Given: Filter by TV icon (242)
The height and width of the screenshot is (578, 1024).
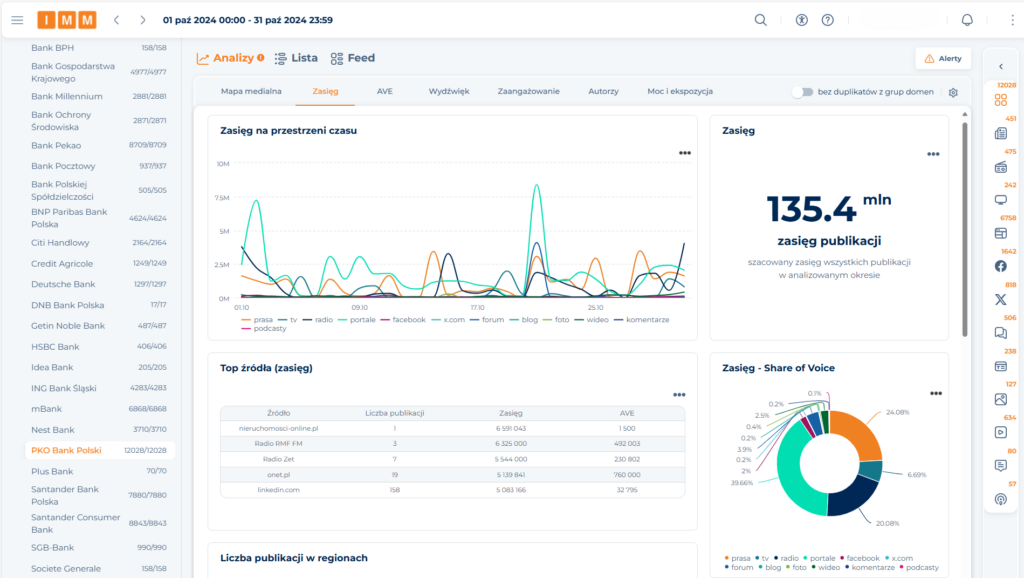Looking at the screenshot, I should click(x=1000, y=200).
